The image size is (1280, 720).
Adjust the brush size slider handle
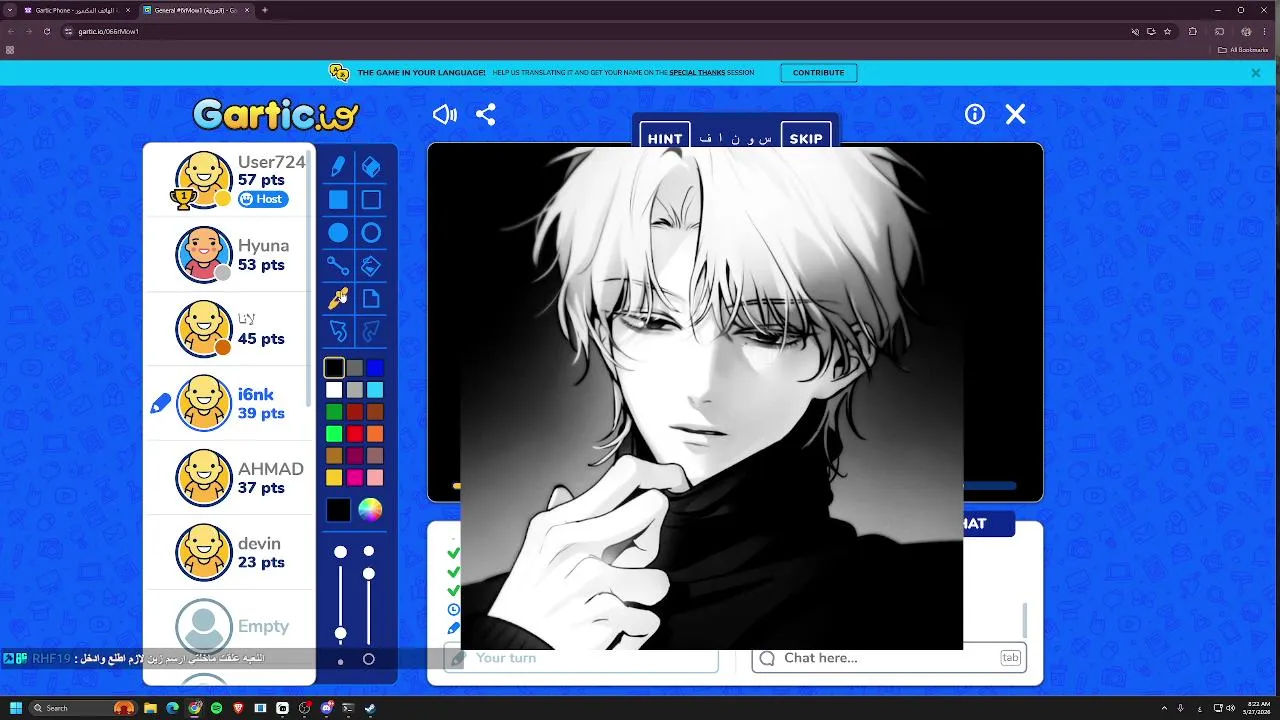(341, 634)
